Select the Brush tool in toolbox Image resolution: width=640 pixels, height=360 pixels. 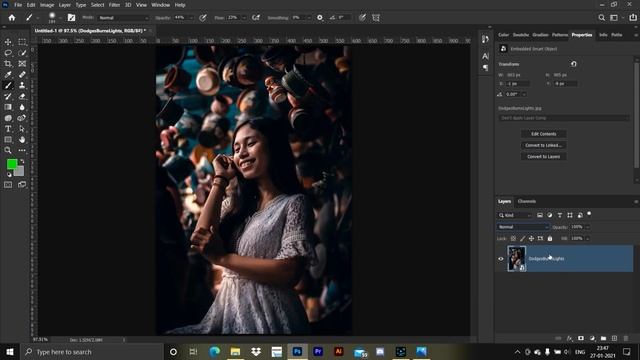[8, 85]
